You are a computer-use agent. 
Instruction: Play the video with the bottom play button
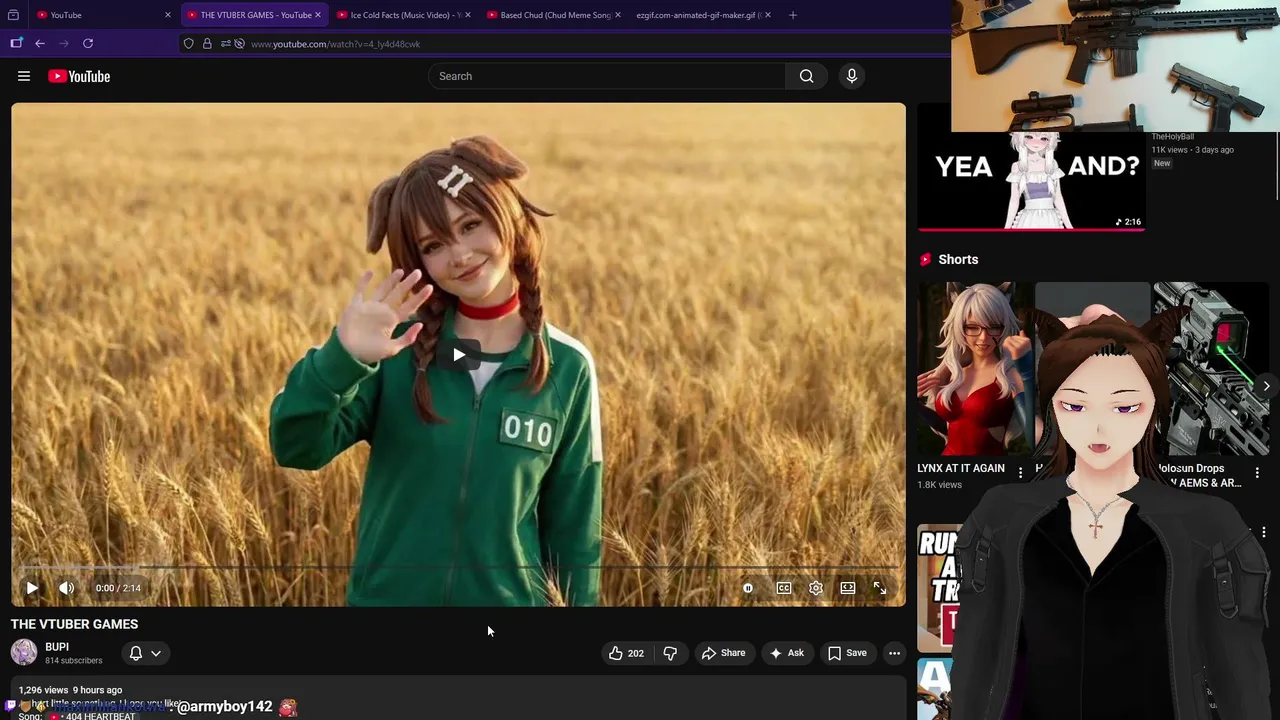click(x=32, y=588)
